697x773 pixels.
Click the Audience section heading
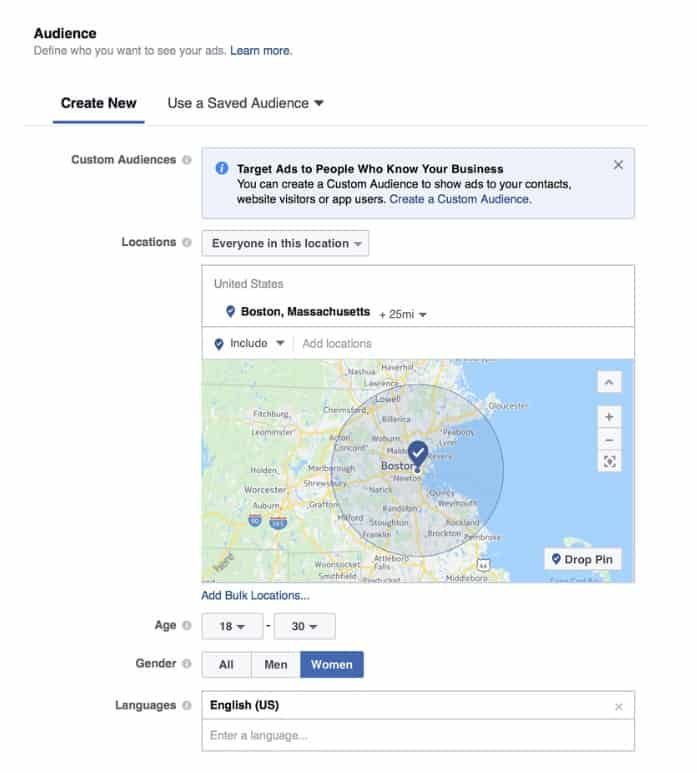click(65, 34)
